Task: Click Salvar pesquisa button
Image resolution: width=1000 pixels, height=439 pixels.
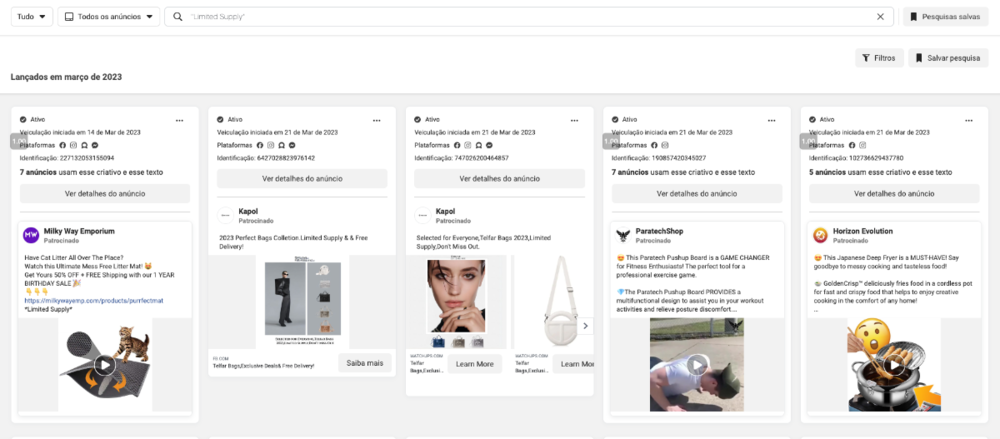Action: (948, 58)
